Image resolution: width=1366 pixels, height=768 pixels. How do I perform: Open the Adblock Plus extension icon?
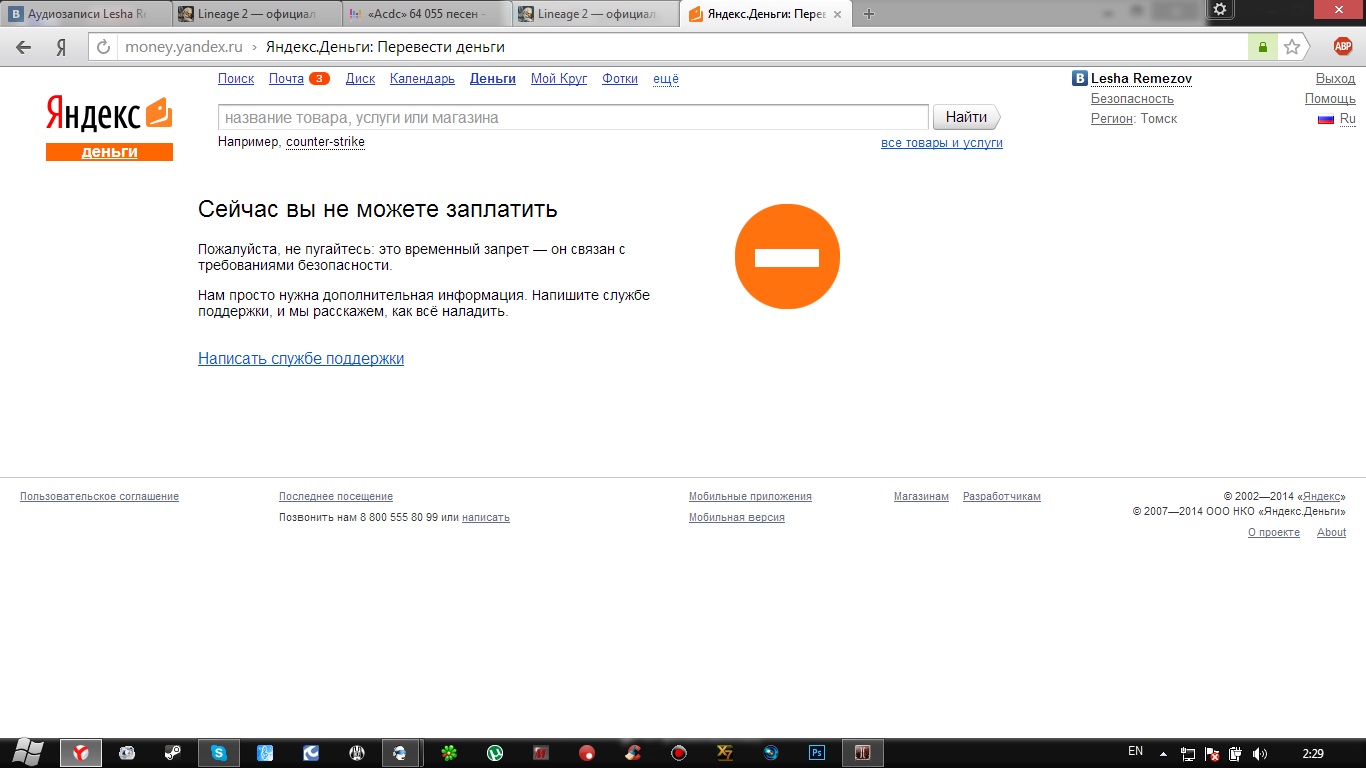pos(1343,46)
